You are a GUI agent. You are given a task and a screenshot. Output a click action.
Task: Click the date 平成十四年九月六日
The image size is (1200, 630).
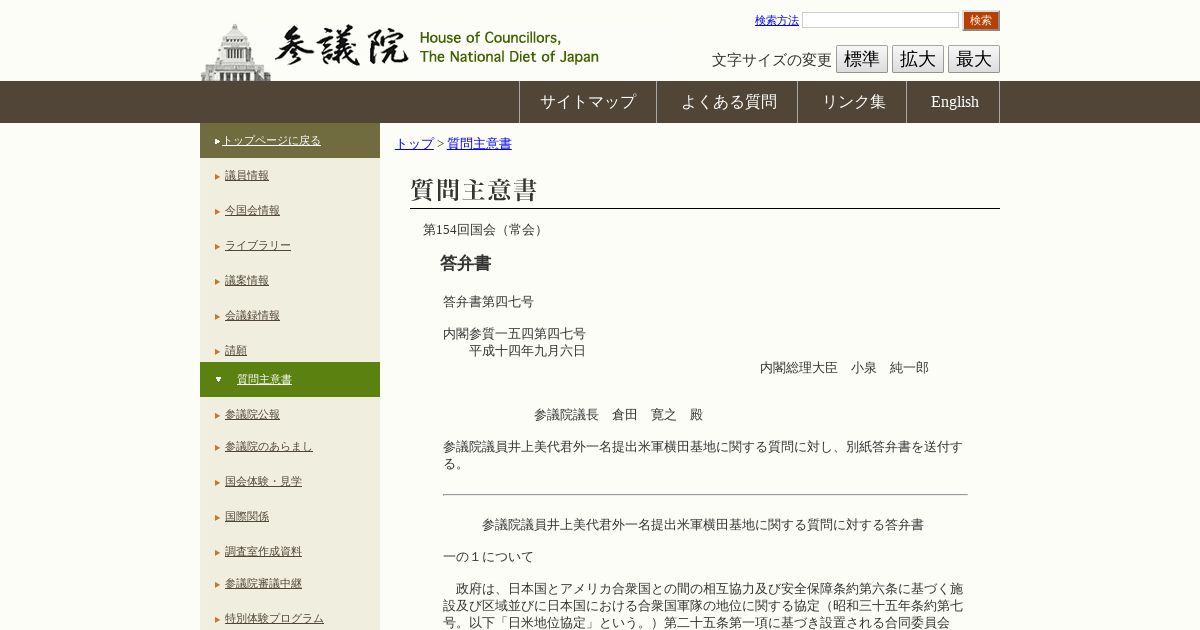[x=527, y=351]
